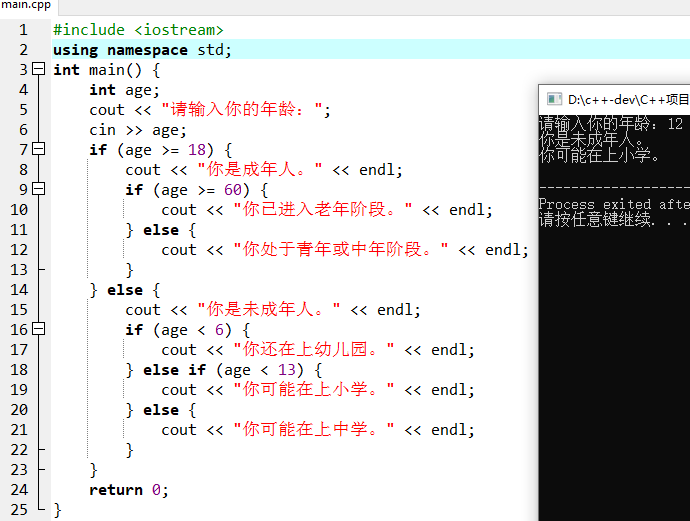Click line number 25 in the gutter

click(19, 510)
